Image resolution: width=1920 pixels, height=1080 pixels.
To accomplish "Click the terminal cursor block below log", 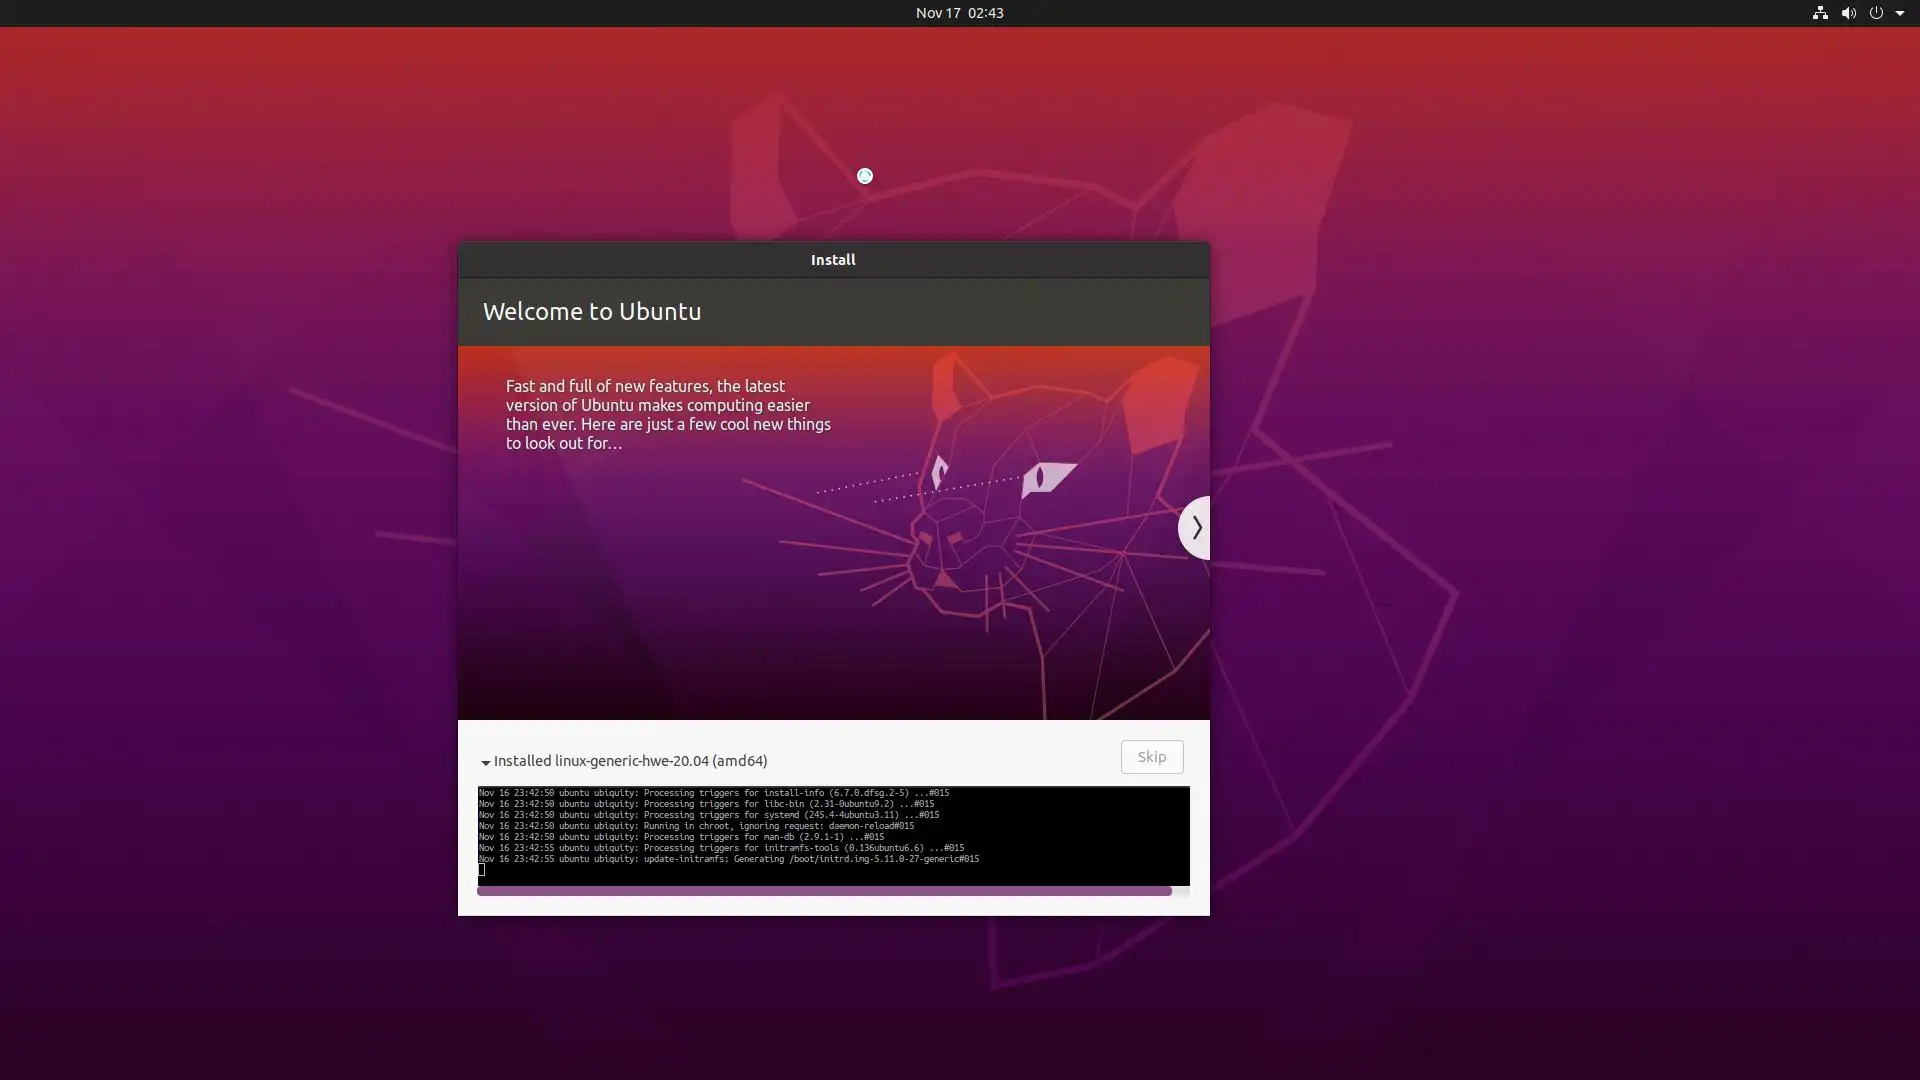I will click(481, 870).
